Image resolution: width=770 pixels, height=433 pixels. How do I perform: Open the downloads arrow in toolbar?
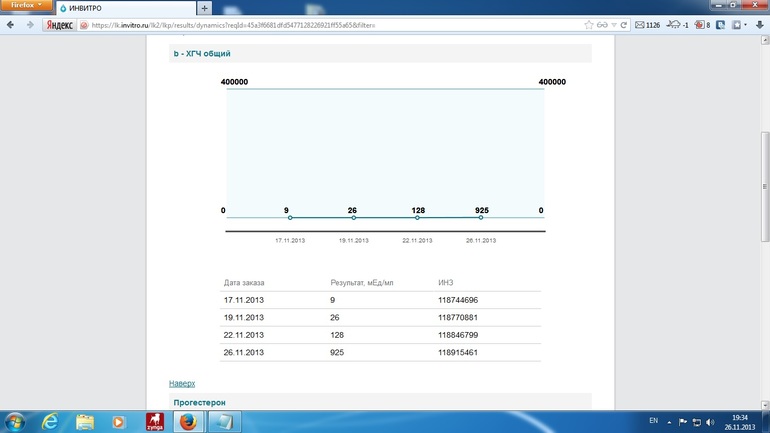tap(760, 25)
